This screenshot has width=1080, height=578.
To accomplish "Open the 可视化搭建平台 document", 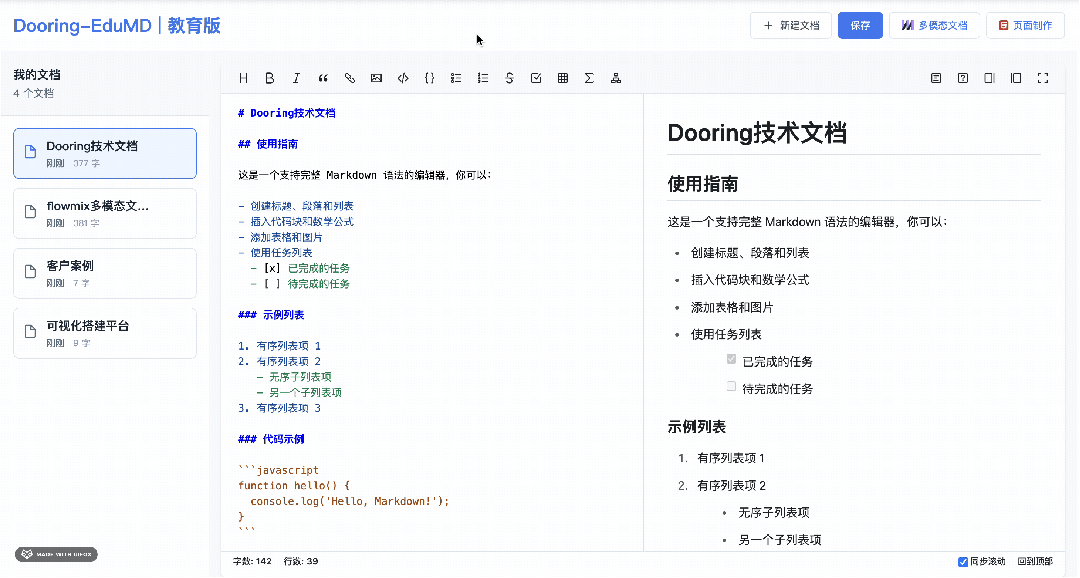I will pos(105,333).
